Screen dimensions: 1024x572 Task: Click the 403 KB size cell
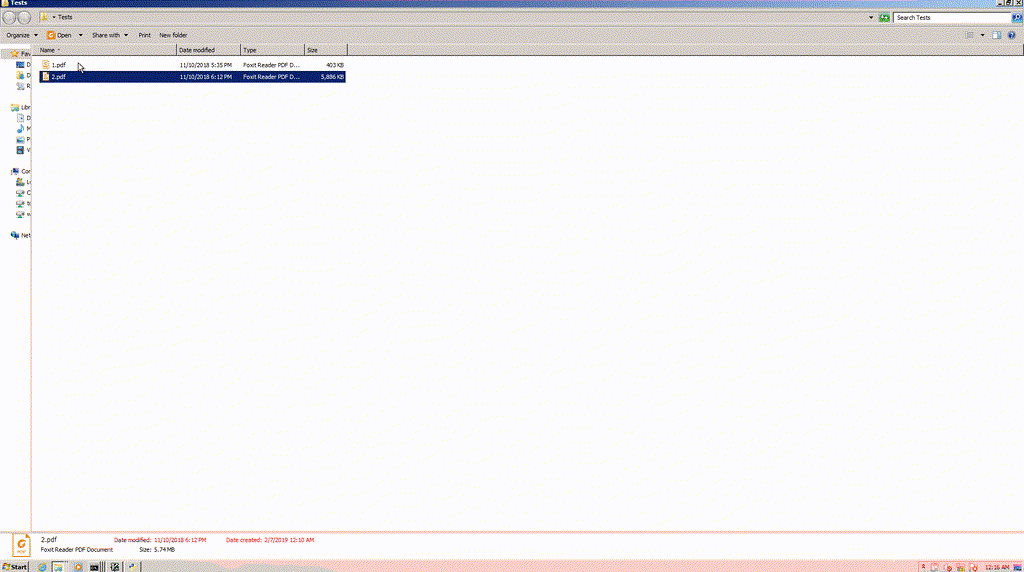pos(335,65)
